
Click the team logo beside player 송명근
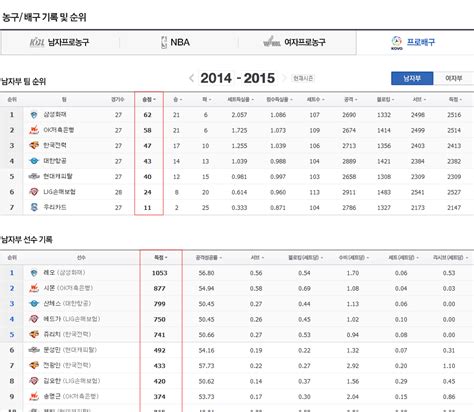(34, 396)
